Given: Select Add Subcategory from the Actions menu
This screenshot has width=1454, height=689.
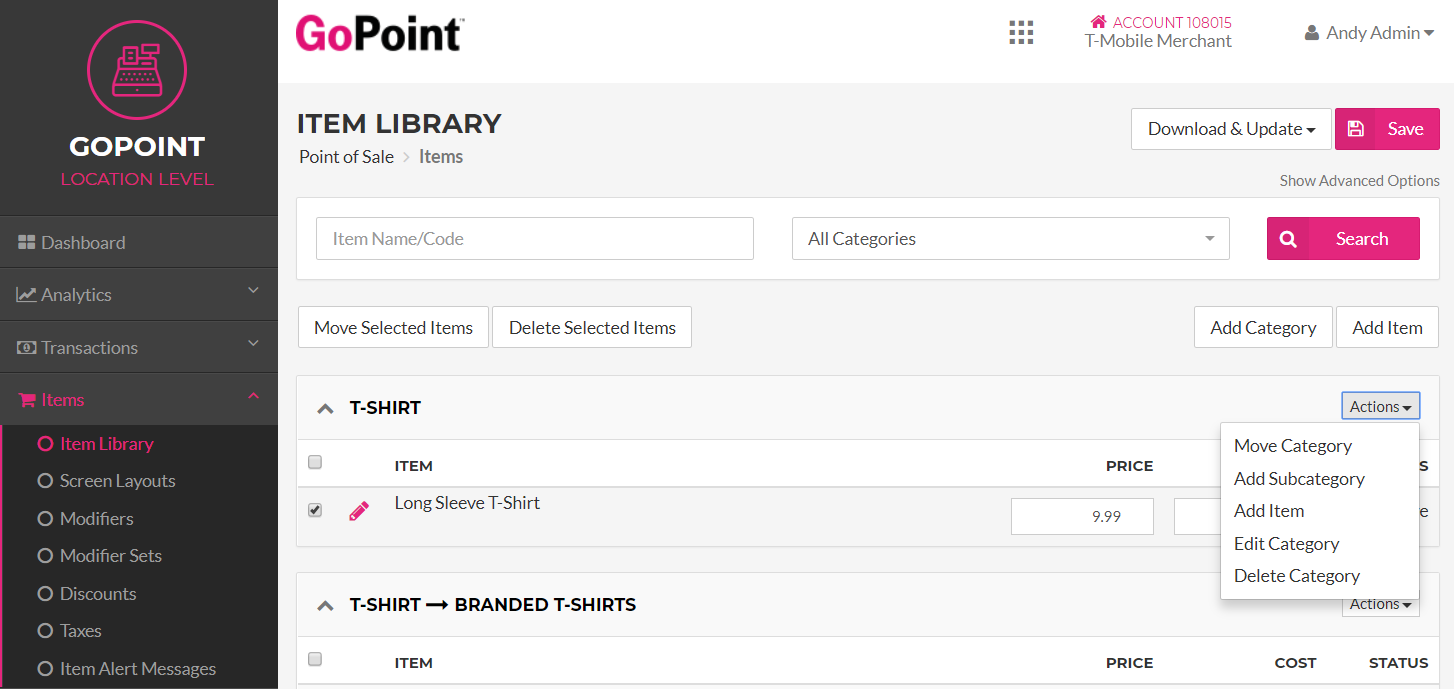Looking at the screenshot, I should click(x=1299, y=478).
